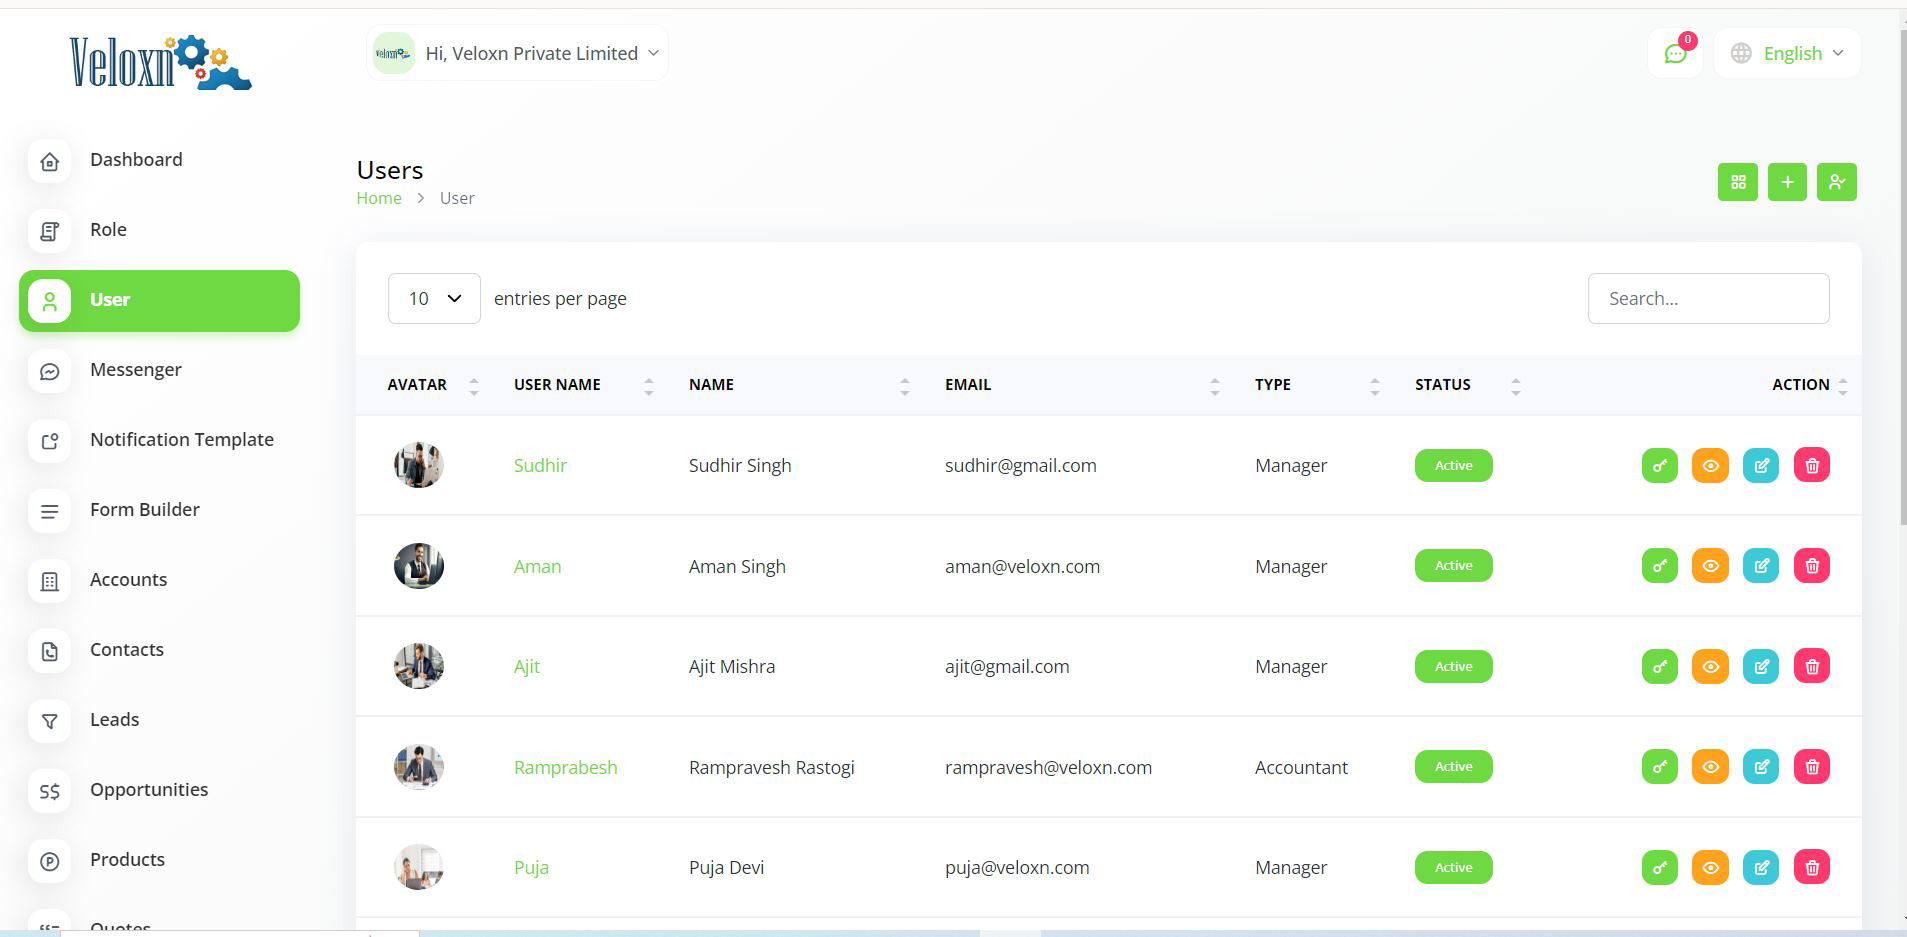
Task: Open the entries per page dropdown
Action: click(x=434, y=298)
